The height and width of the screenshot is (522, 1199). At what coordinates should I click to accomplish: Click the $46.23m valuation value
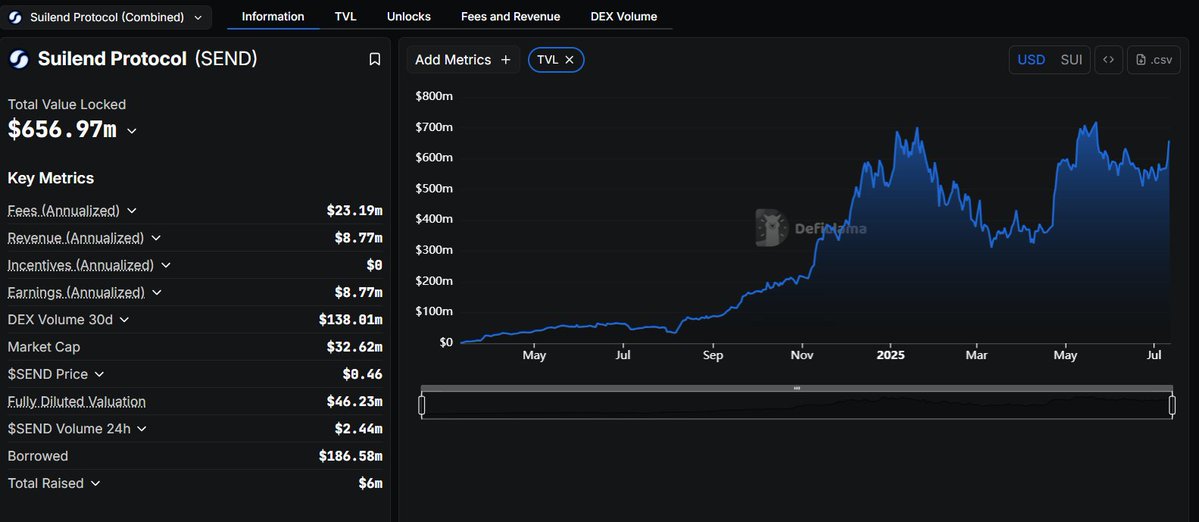pos(354,401)
